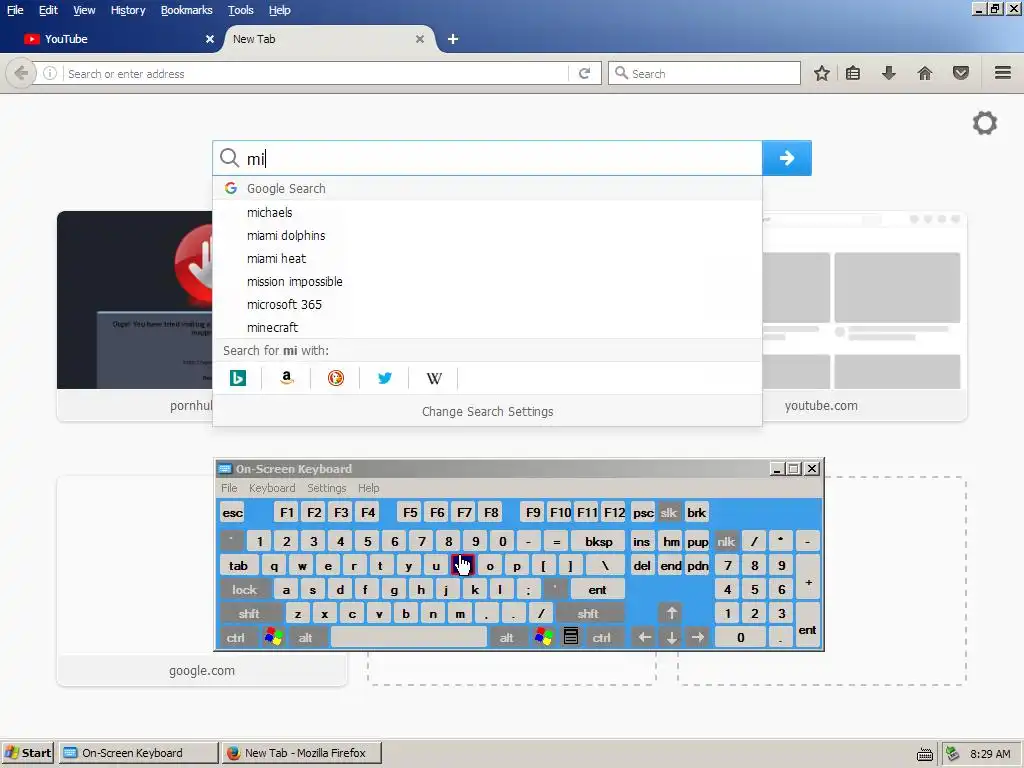Click site information icon in address bar
The height and width of the screenshot is (768, 1024).
(x=50, y=73)
